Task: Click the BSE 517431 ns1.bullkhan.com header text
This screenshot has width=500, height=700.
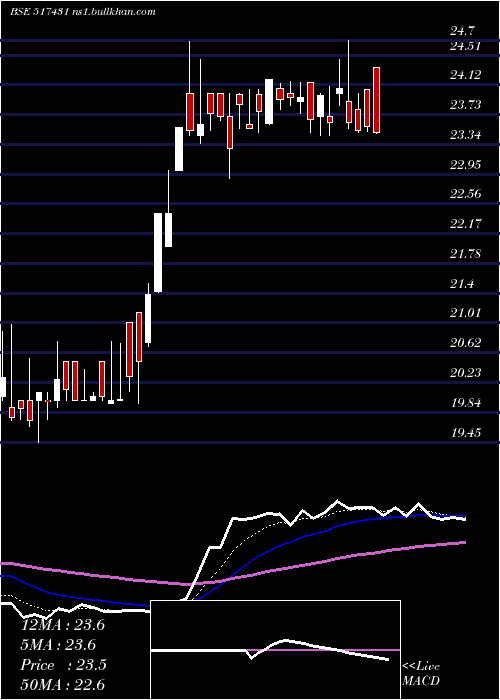Action: [83, 12]
